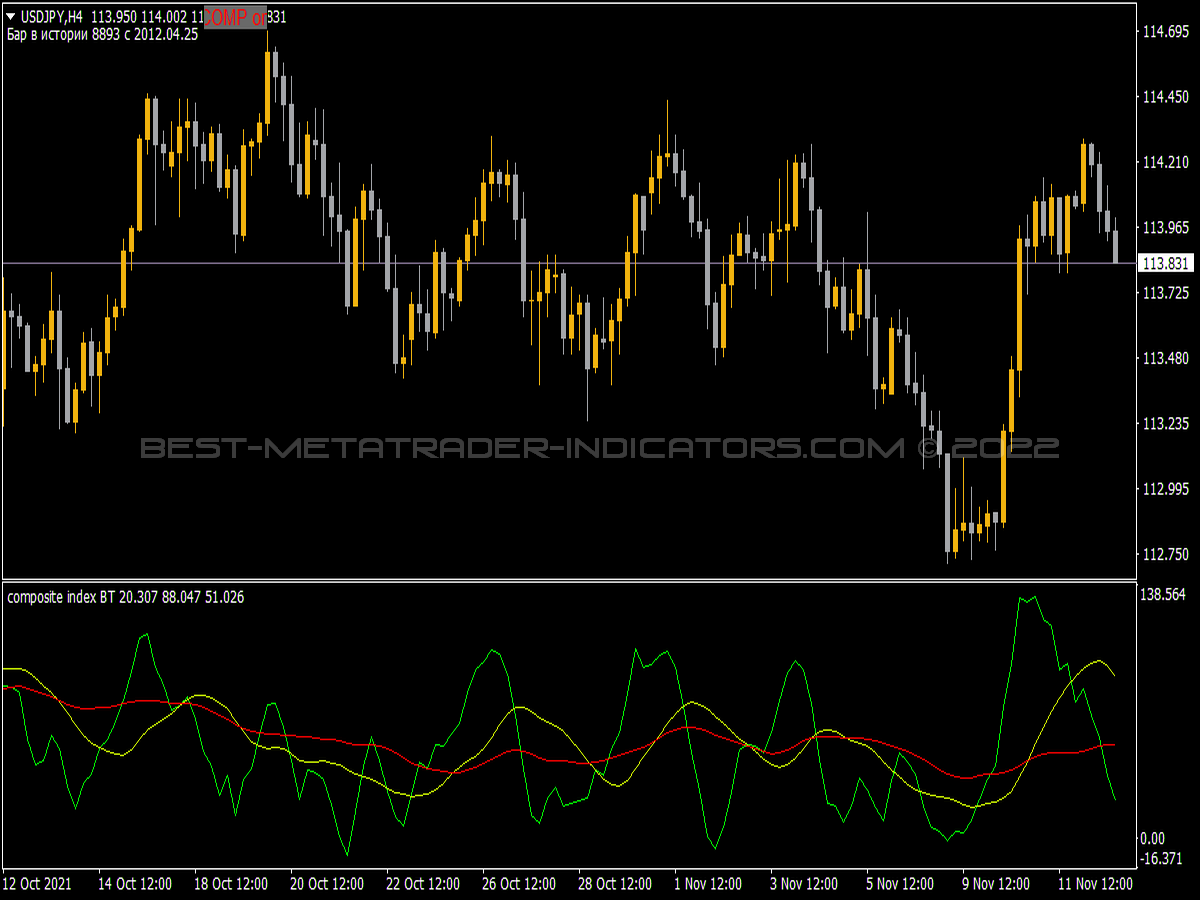This screenshot has width=1200, height=900.
Task: Select the current price tag 113.831
Action: pyautogui.click(x=1165, y=263)
